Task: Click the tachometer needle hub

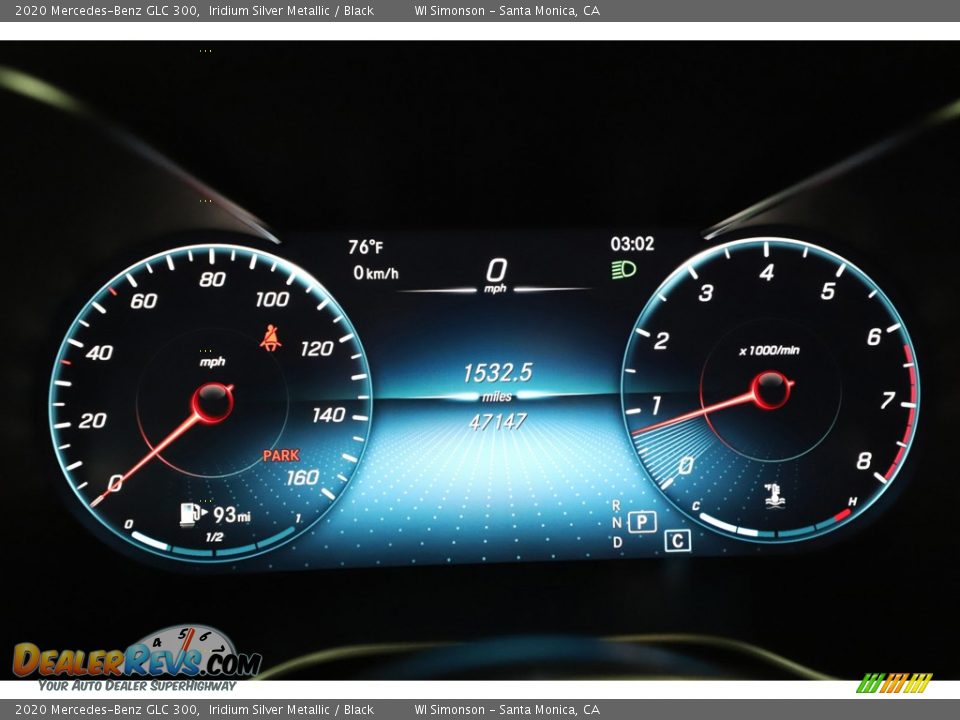Action: [x=771, y=389]
